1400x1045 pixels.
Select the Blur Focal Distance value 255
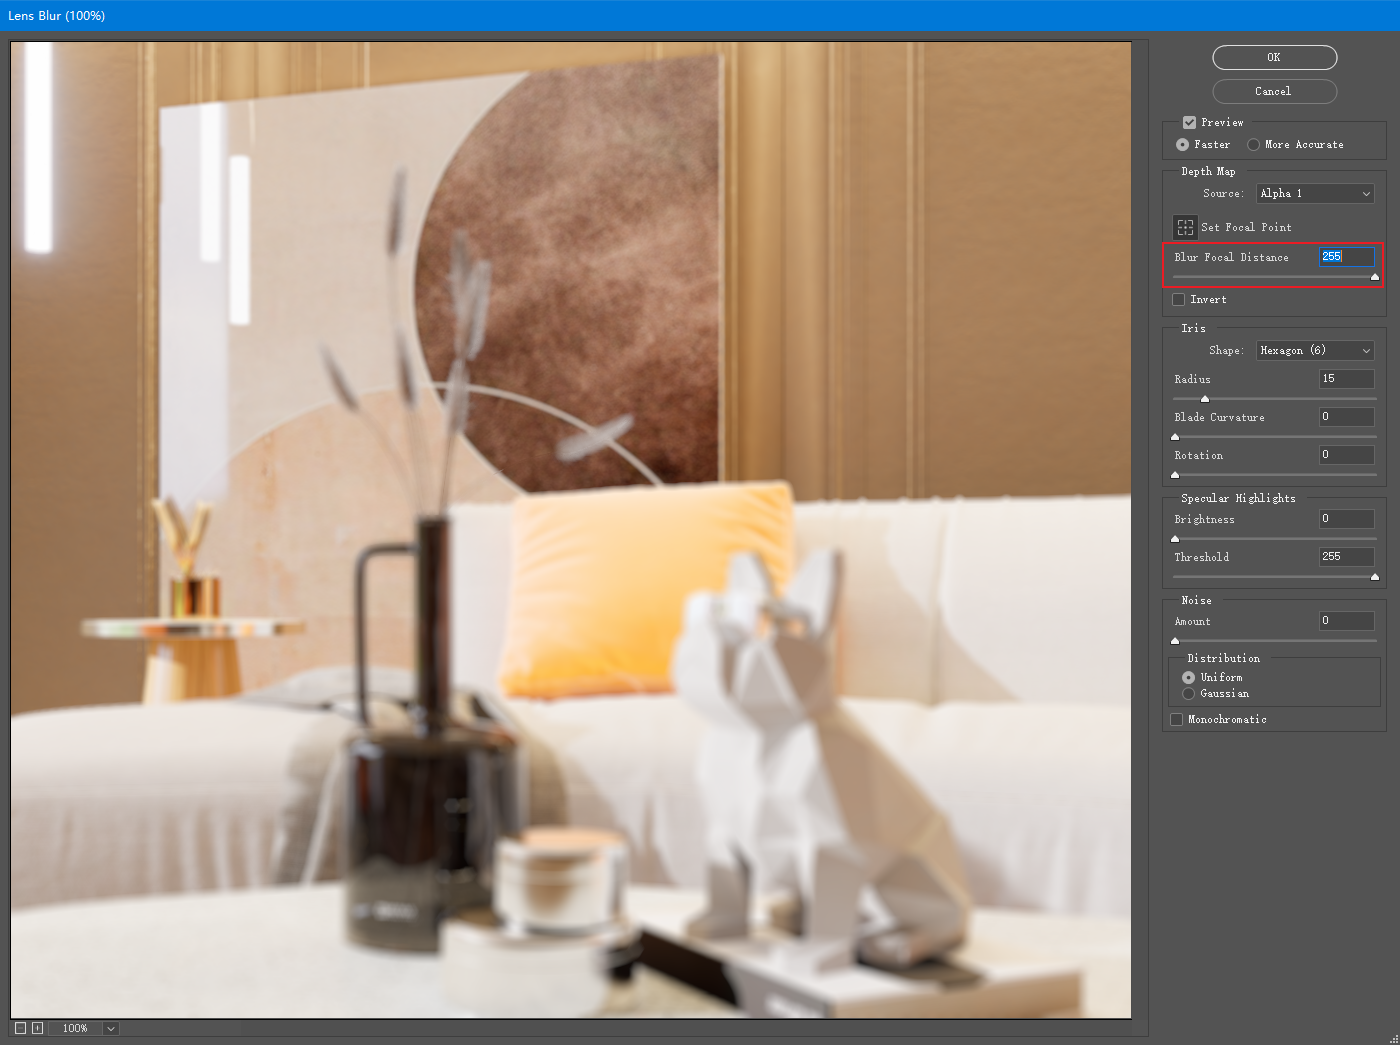pos(1347,257)
